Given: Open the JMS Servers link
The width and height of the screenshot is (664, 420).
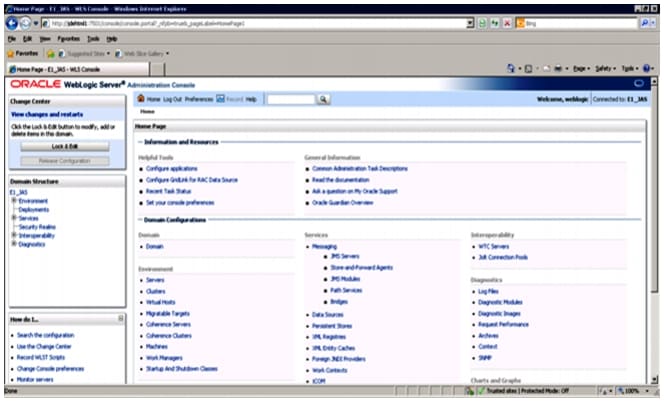Looking at the screenshot, I should point(345,256).
